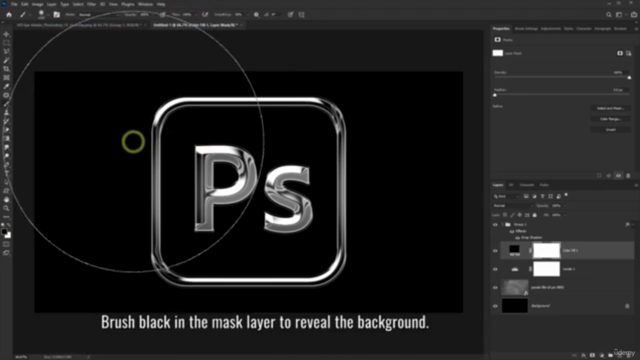Select vector mask button in Properties
The width and height of the screenshot is (640, 360).
click(629, 53)
